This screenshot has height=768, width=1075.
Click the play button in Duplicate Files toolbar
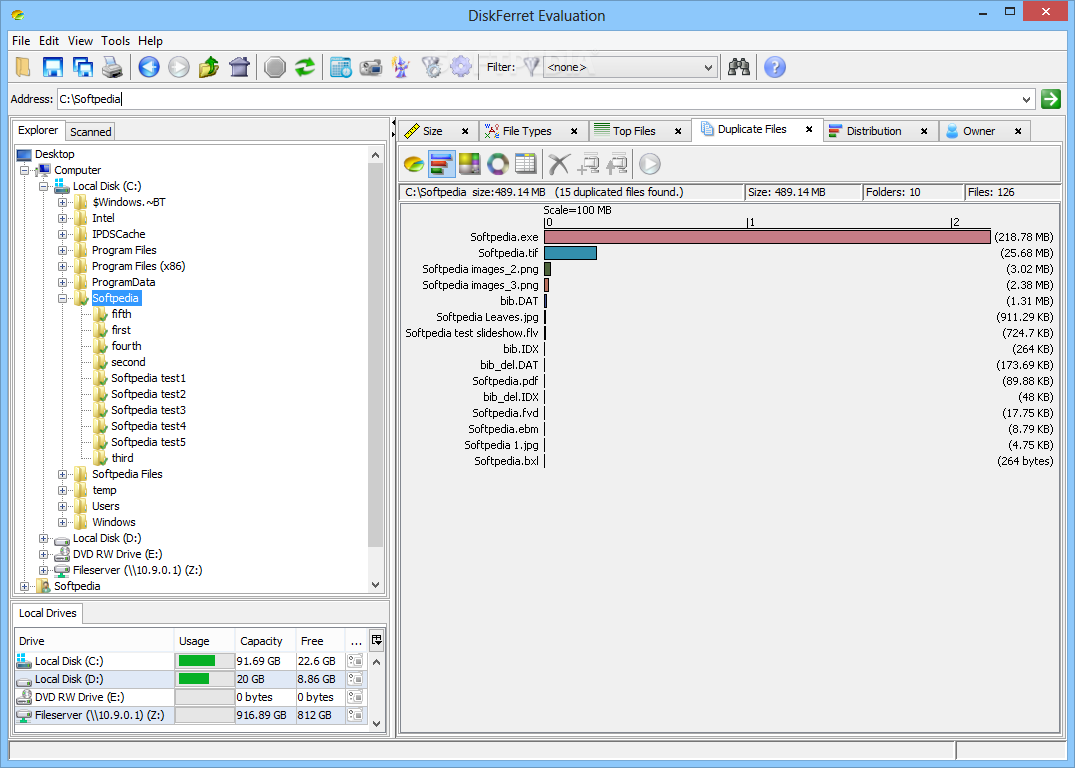click(x=650, y=164)
